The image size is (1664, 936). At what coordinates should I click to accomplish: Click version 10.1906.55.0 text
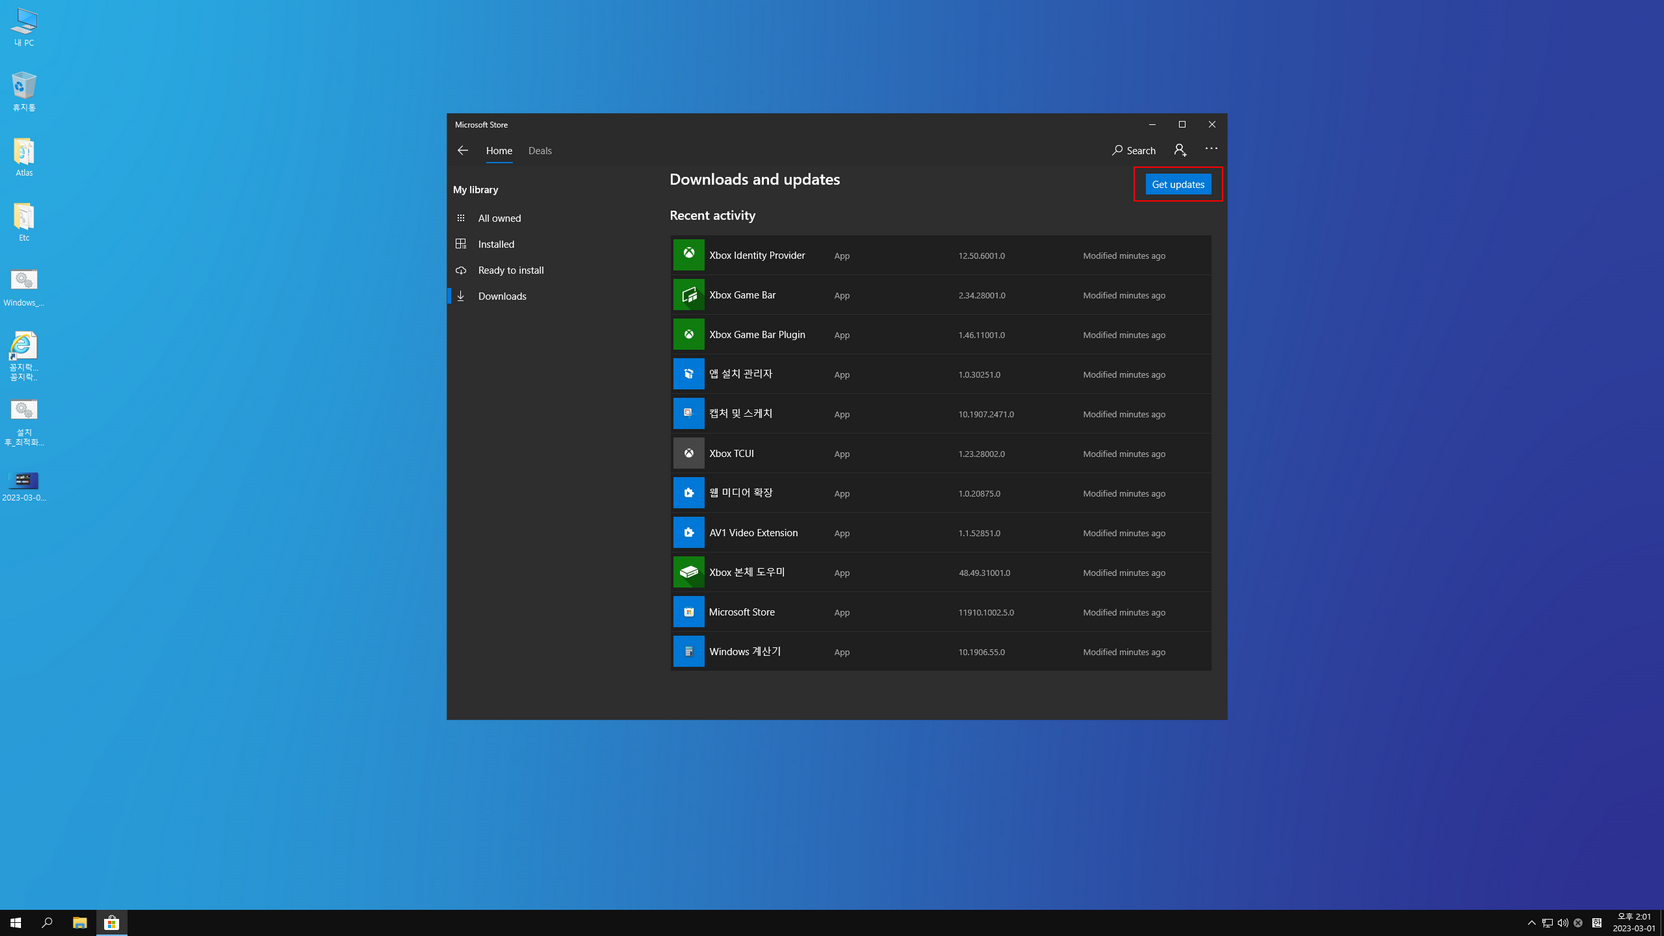click(982, 652)
